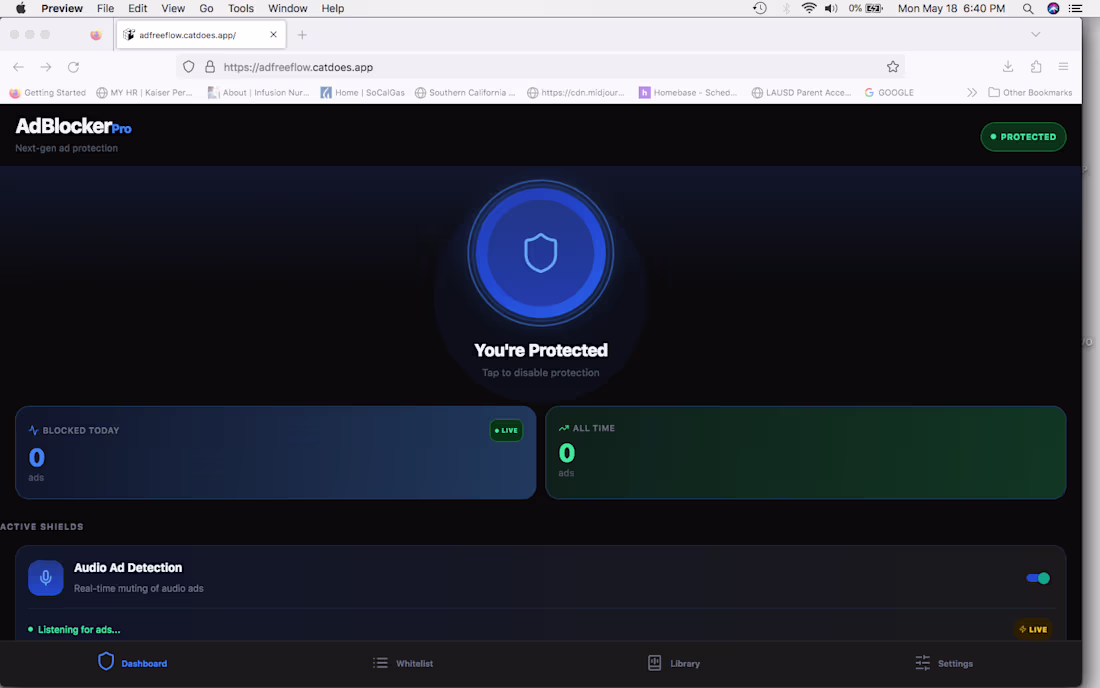Select the Blocked Today card
The width and height of the screenshot is (1100, 688).
276,452
